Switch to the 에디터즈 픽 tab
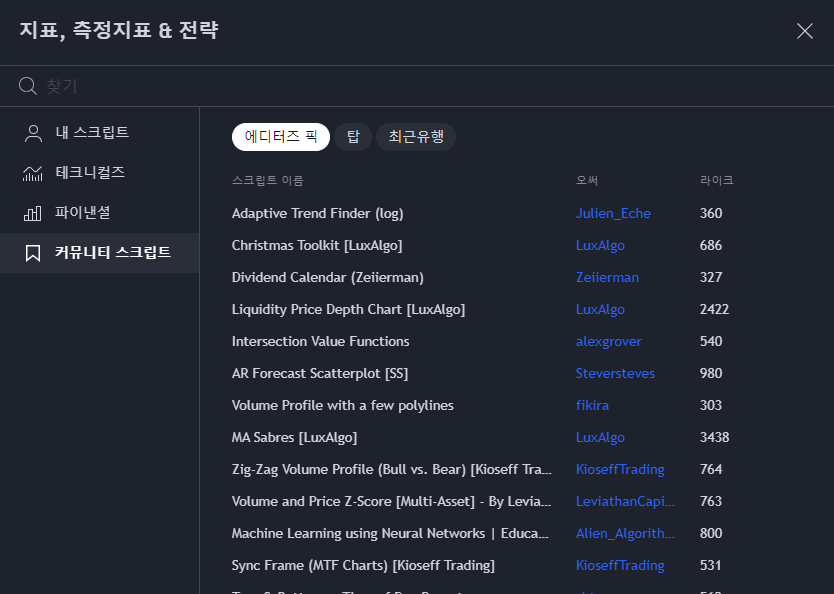 [281, 137]
